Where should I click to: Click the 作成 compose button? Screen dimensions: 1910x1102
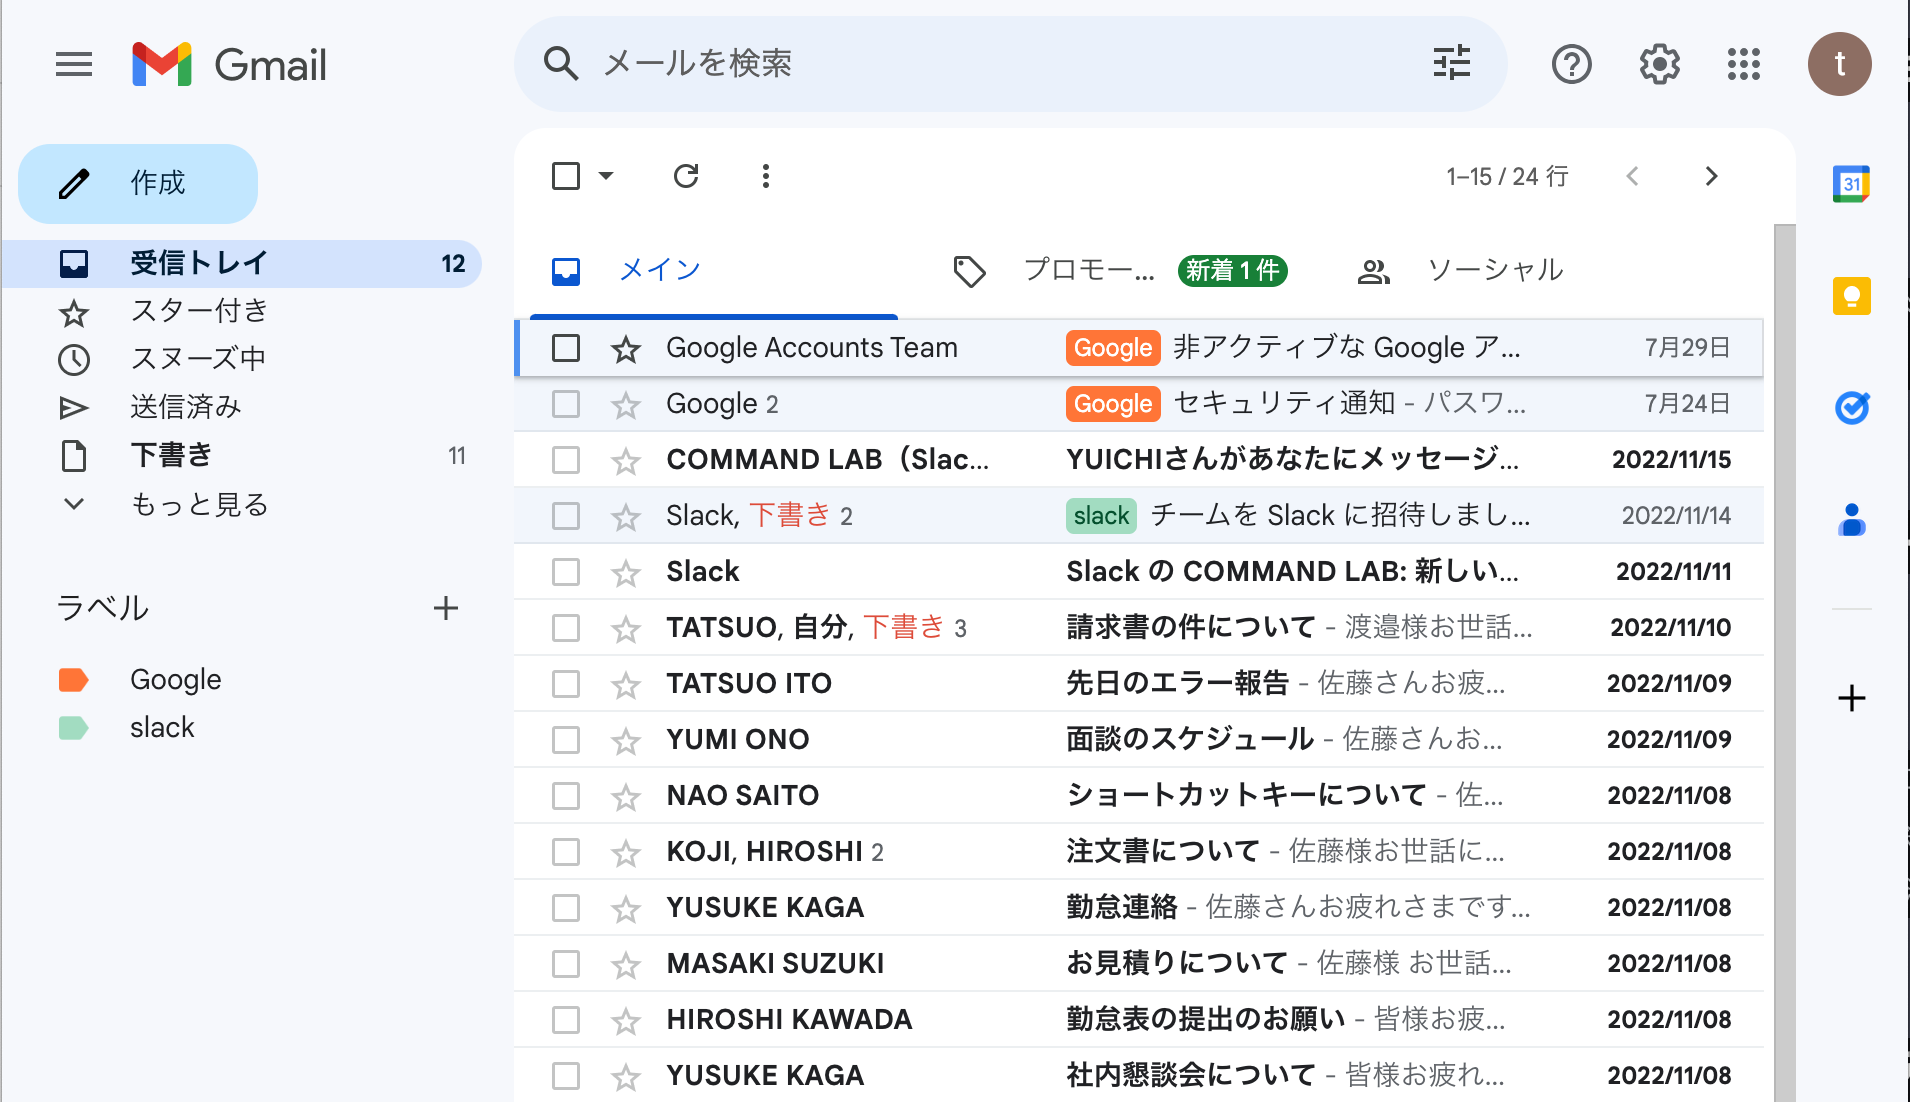138,184
